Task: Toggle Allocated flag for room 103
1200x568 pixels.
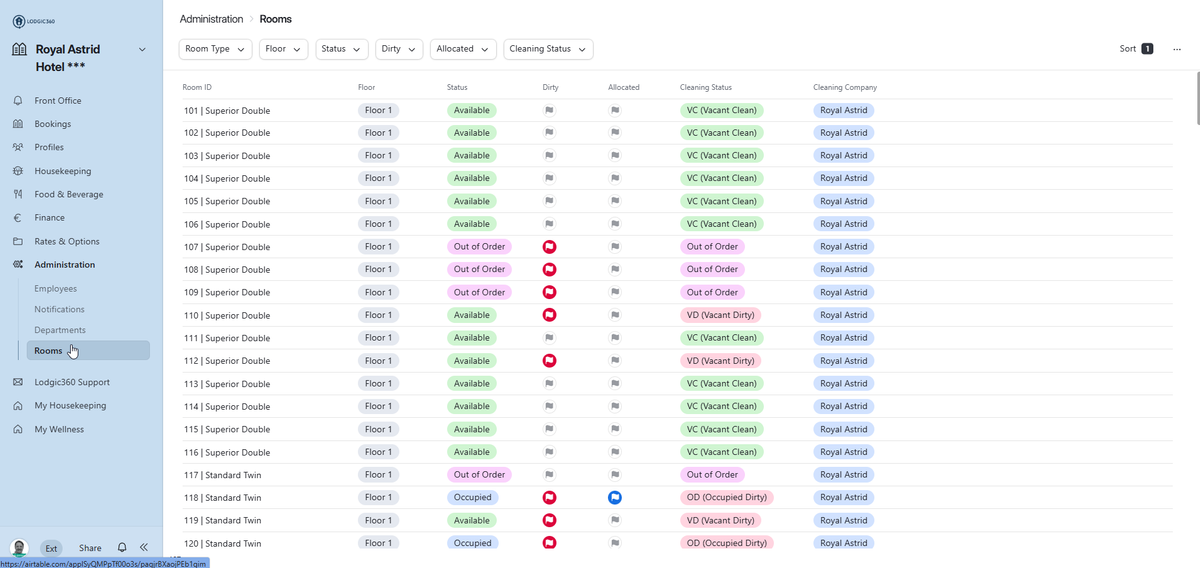Action: (x=615, y=156)
